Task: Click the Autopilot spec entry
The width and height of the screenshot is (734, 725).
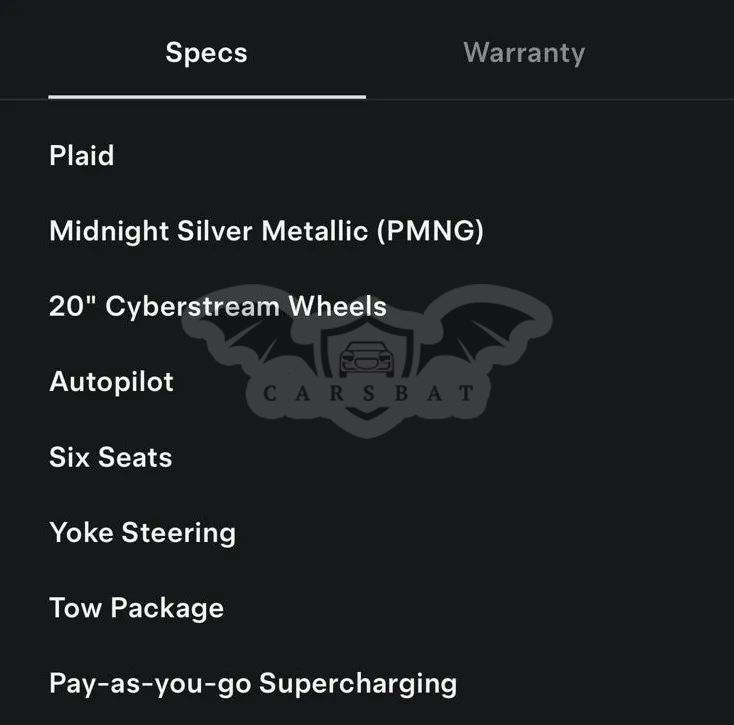Action: [x=111, y=381]
